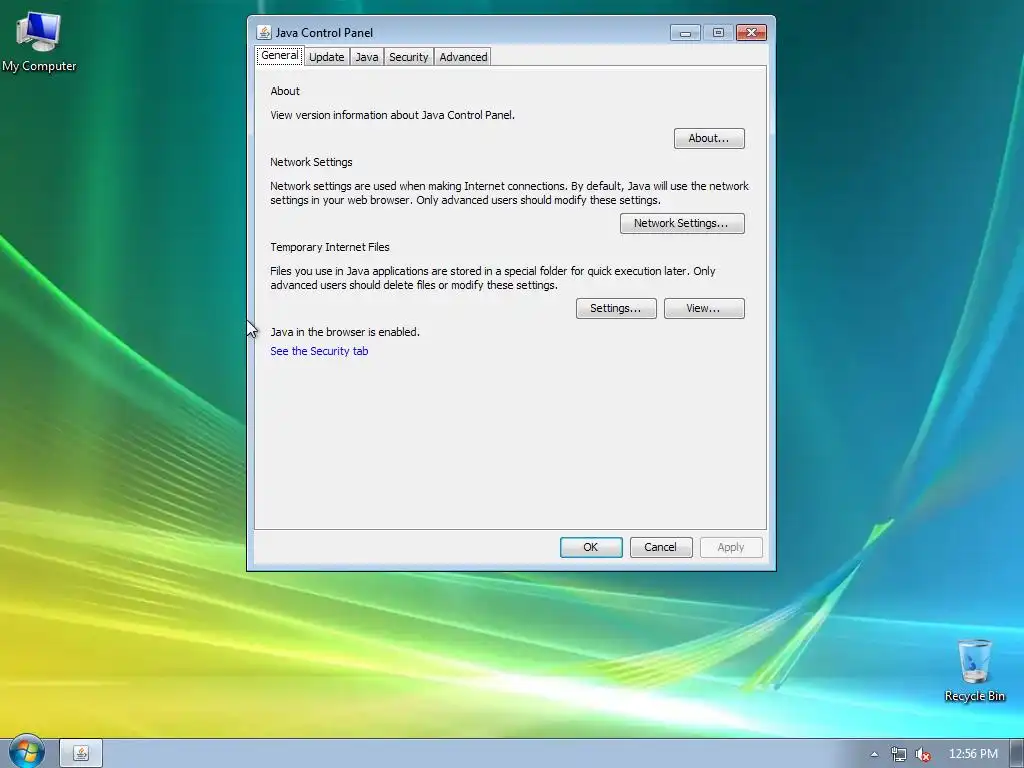1024x768 pixels.
Task: Minimize the Java Control Panel window
Action: coord(685,33)
